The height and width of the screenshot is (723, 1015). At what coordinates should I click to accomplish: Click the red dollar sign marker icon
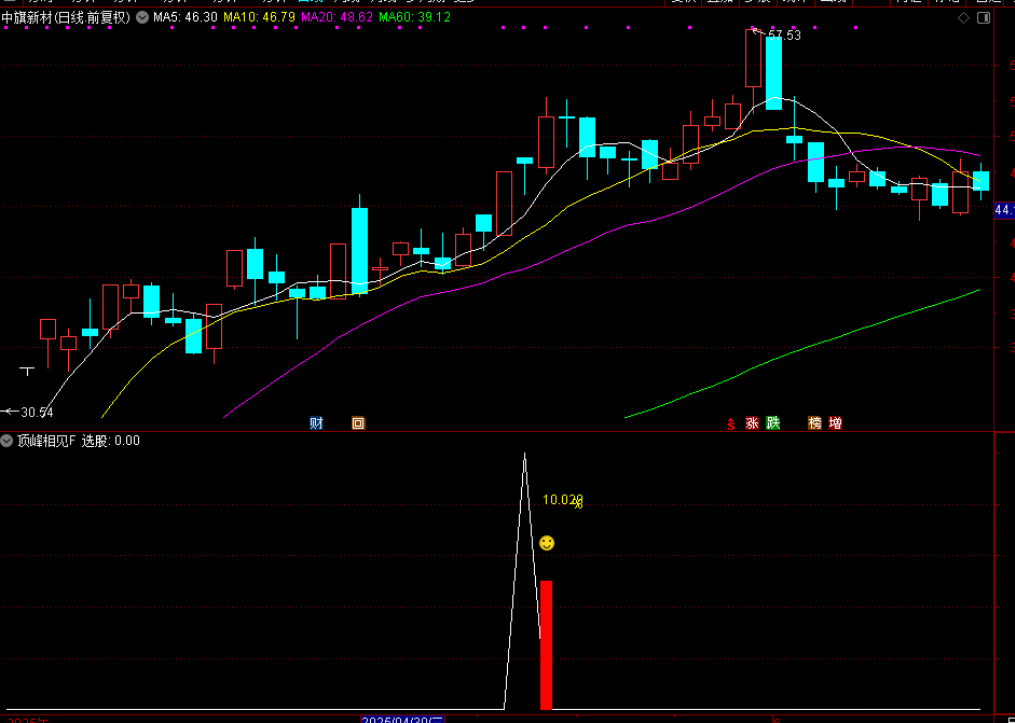pyautogui.click(x=731, y=423)
